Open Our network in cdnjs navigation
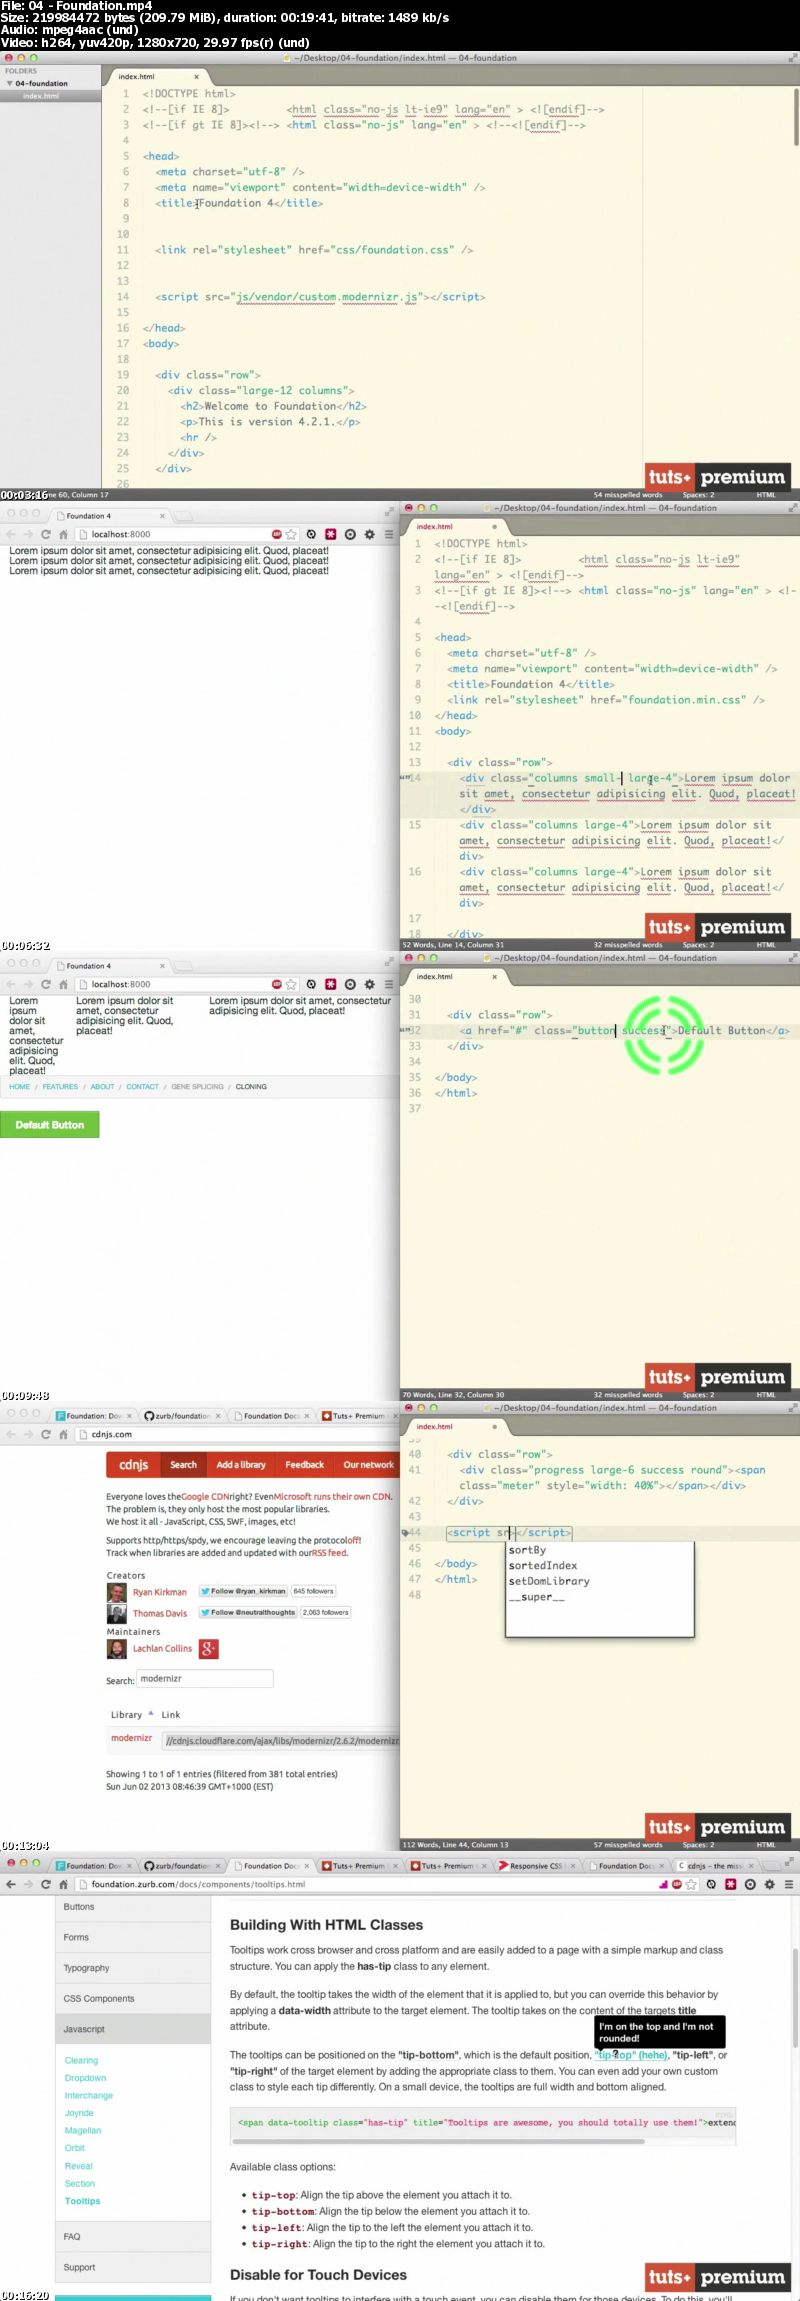The image size is (800, 2301). (x=368, y=1465)
